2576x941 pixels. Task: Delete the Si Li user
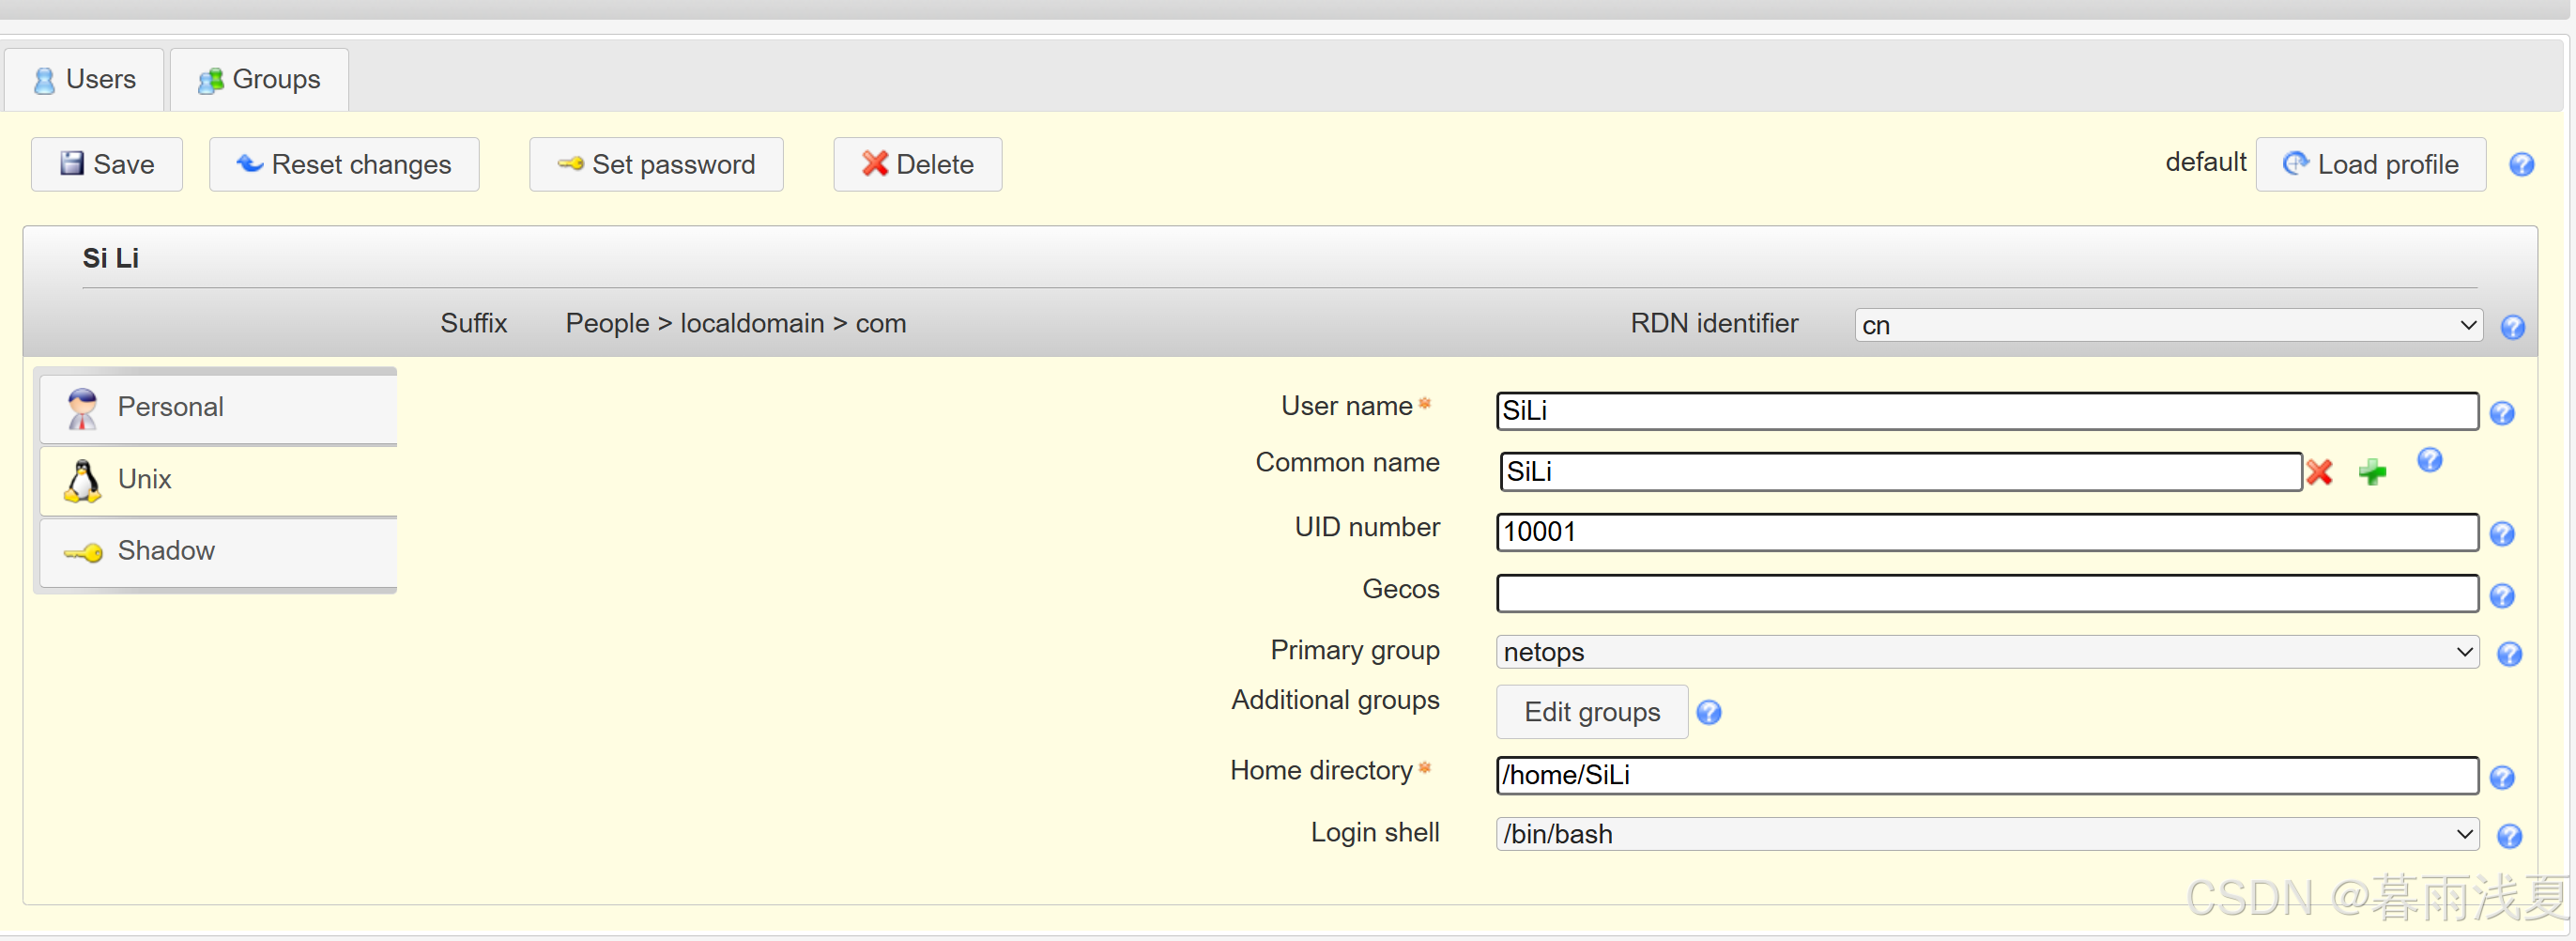click(918, 164)
